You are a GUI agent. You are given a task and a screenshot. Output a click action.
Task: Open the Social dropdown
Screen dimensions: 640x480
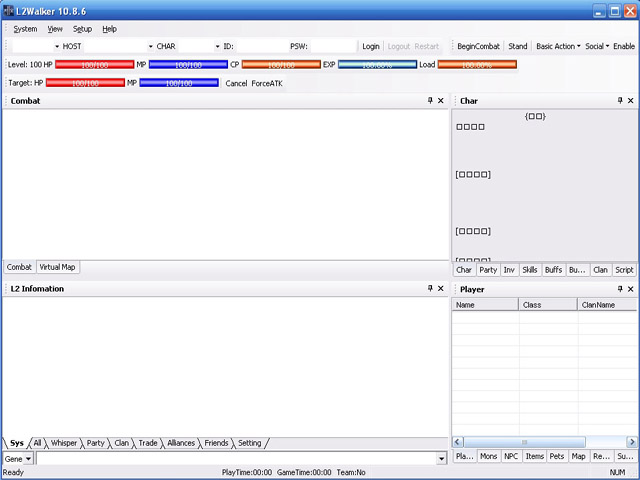(x=597, y=47)
